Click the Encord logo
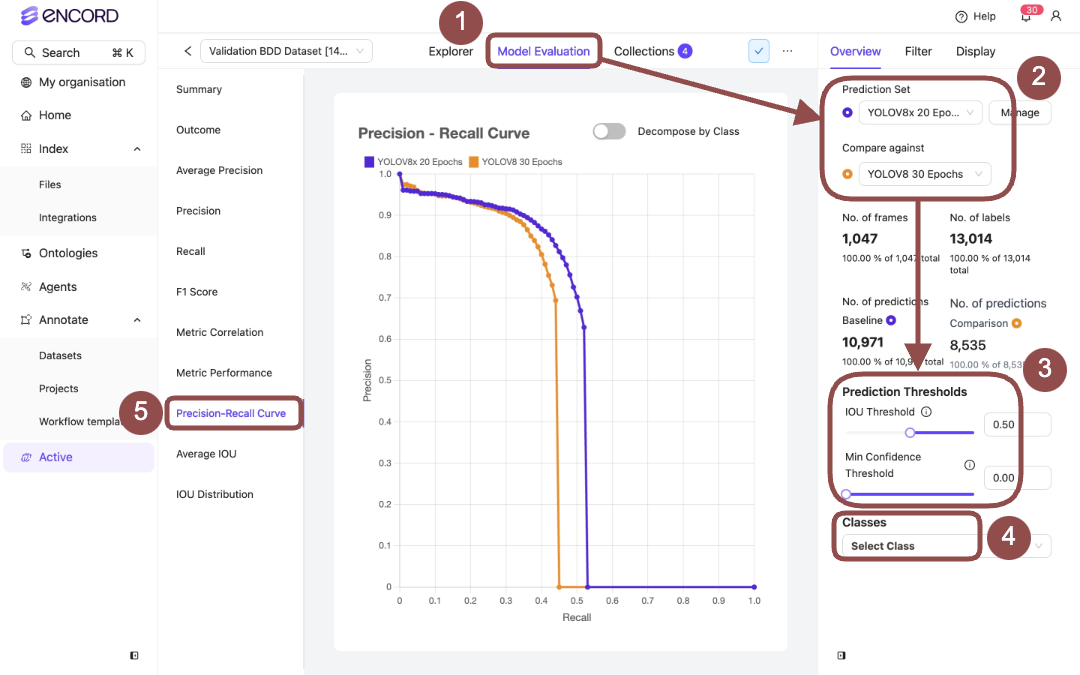Image resolution: width=1080 pixels, height=675 pixels. [69, 15]
